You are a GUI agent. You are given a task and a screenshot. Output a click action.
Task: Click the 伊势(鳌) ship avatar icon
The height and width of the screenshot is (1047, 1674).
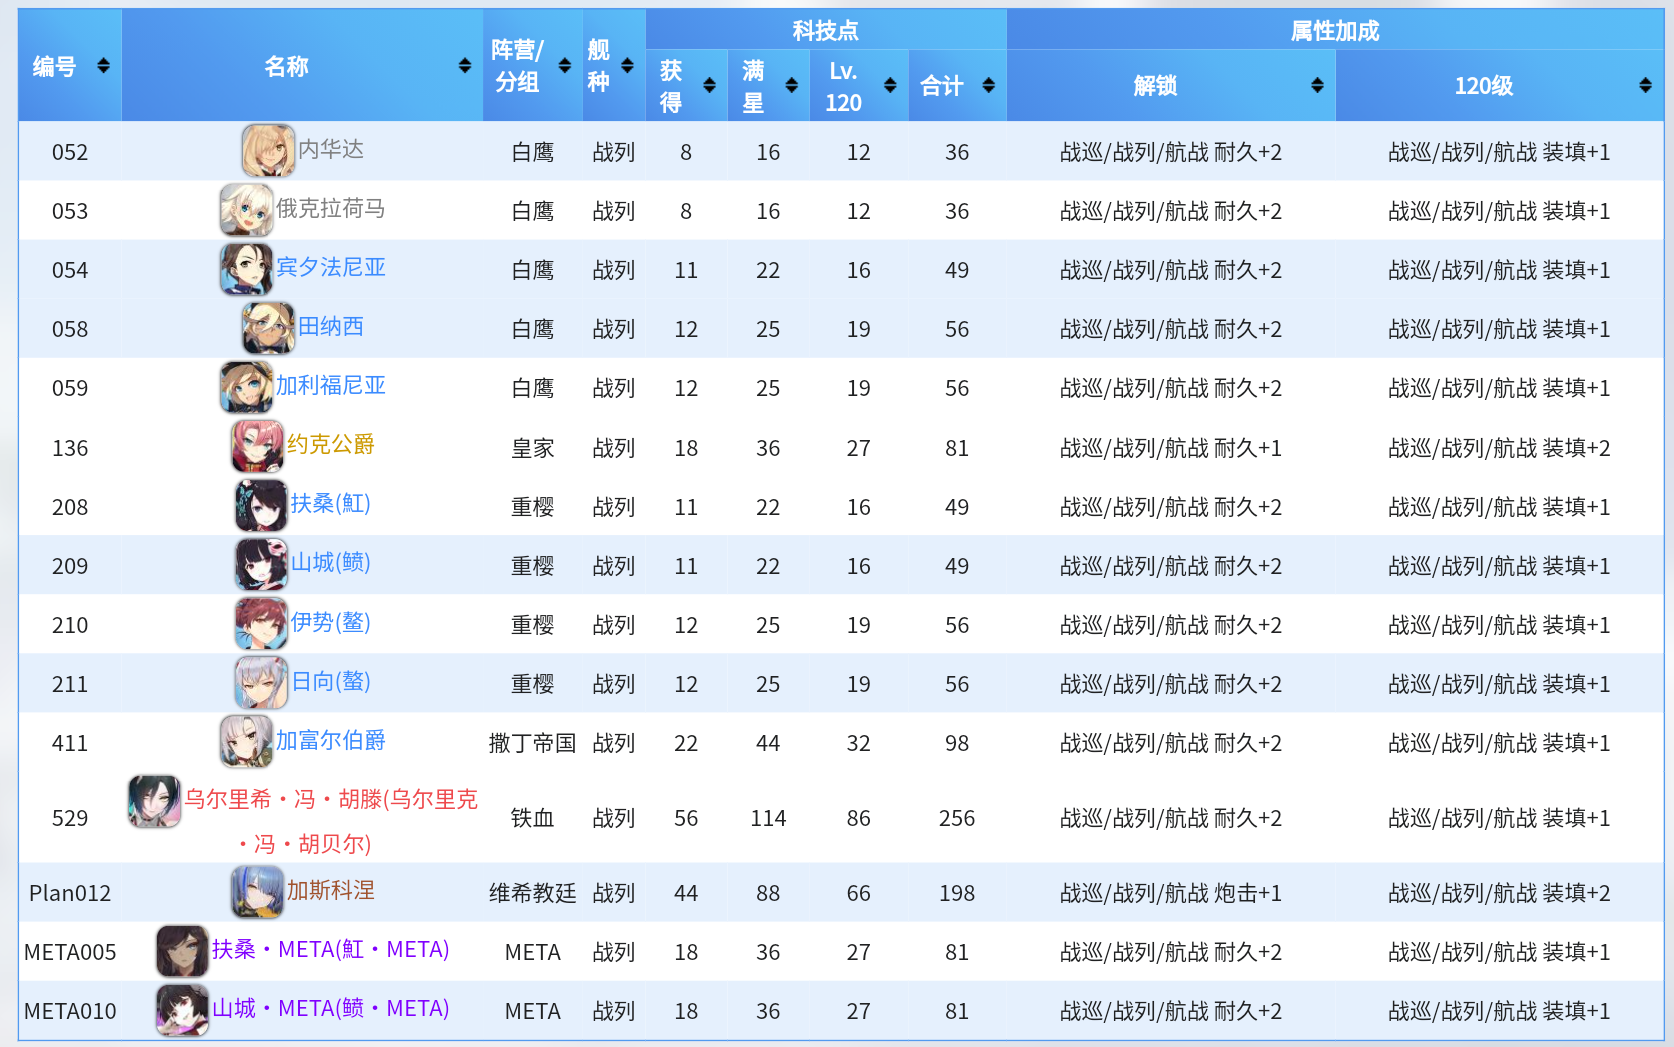pyautogui.click(x=261, y=622)
